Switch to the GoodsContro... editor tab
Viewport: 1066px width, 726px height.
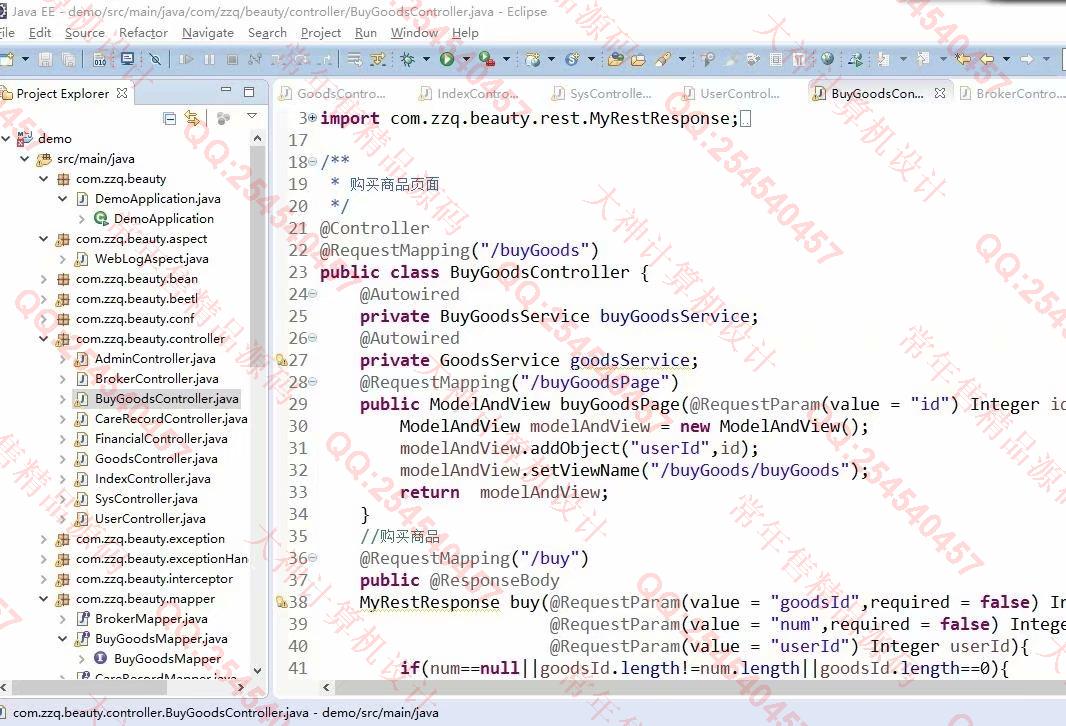click(x=334, y=94)
